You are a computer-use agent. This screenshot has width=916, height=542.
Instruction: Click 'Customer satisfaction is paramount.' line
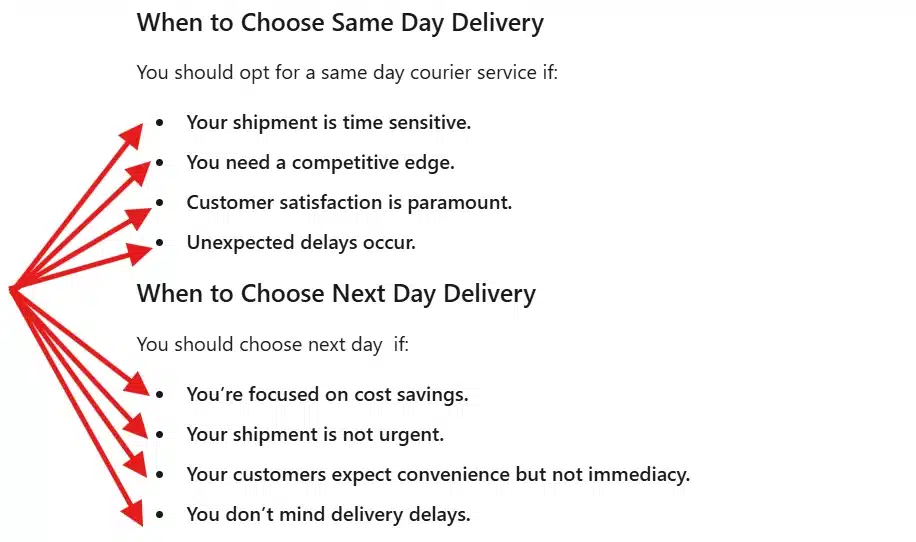[349, 203]
